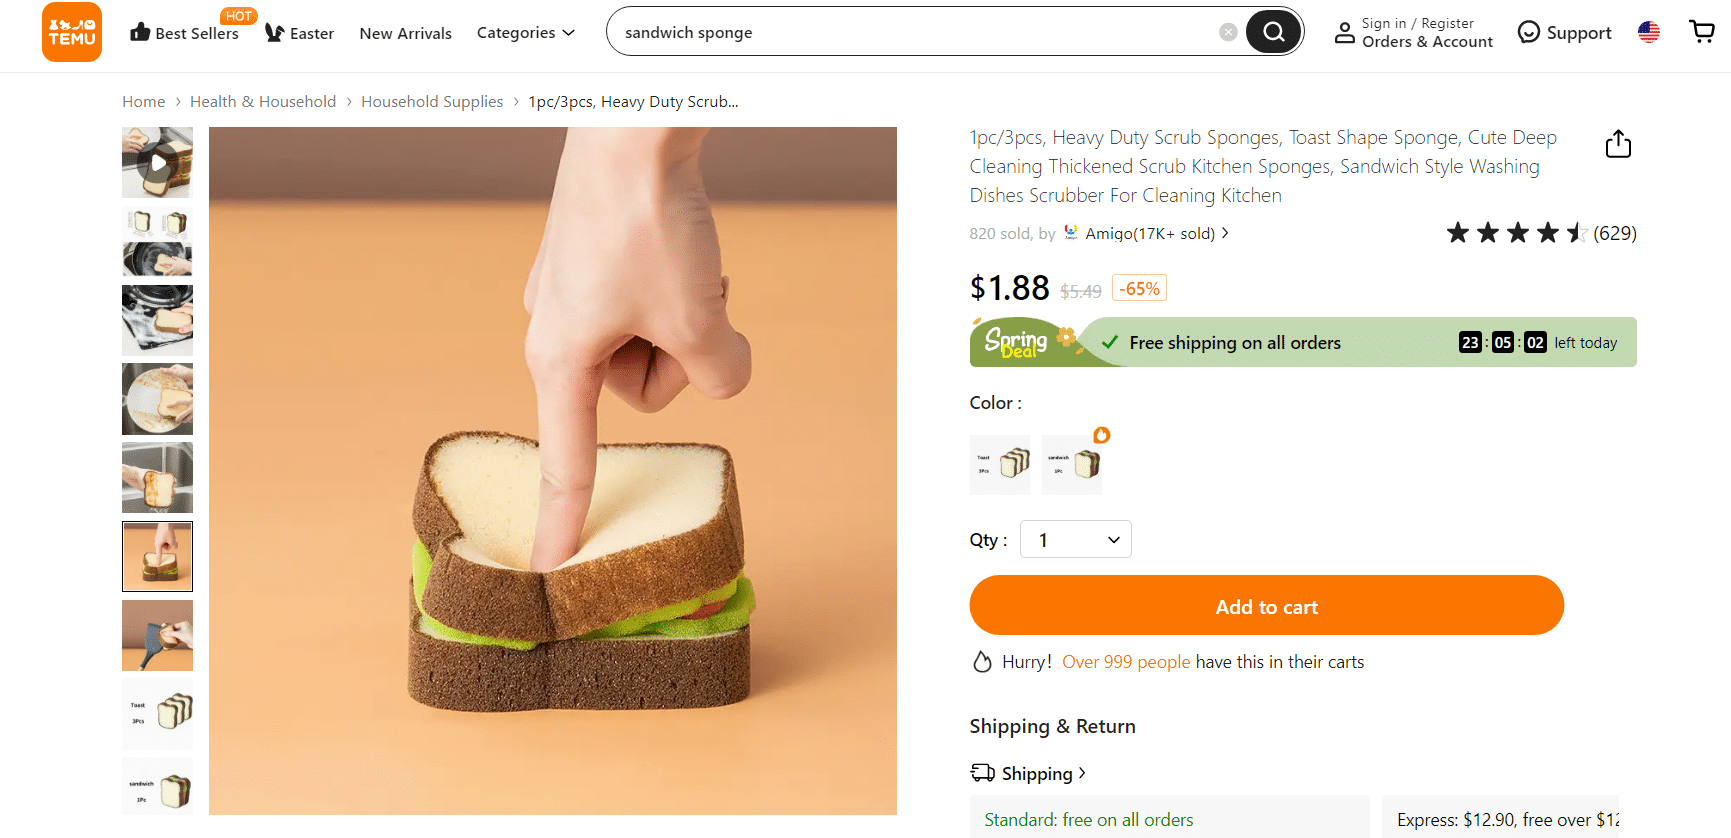Open the shopping cart icon

pos(1702,32)
